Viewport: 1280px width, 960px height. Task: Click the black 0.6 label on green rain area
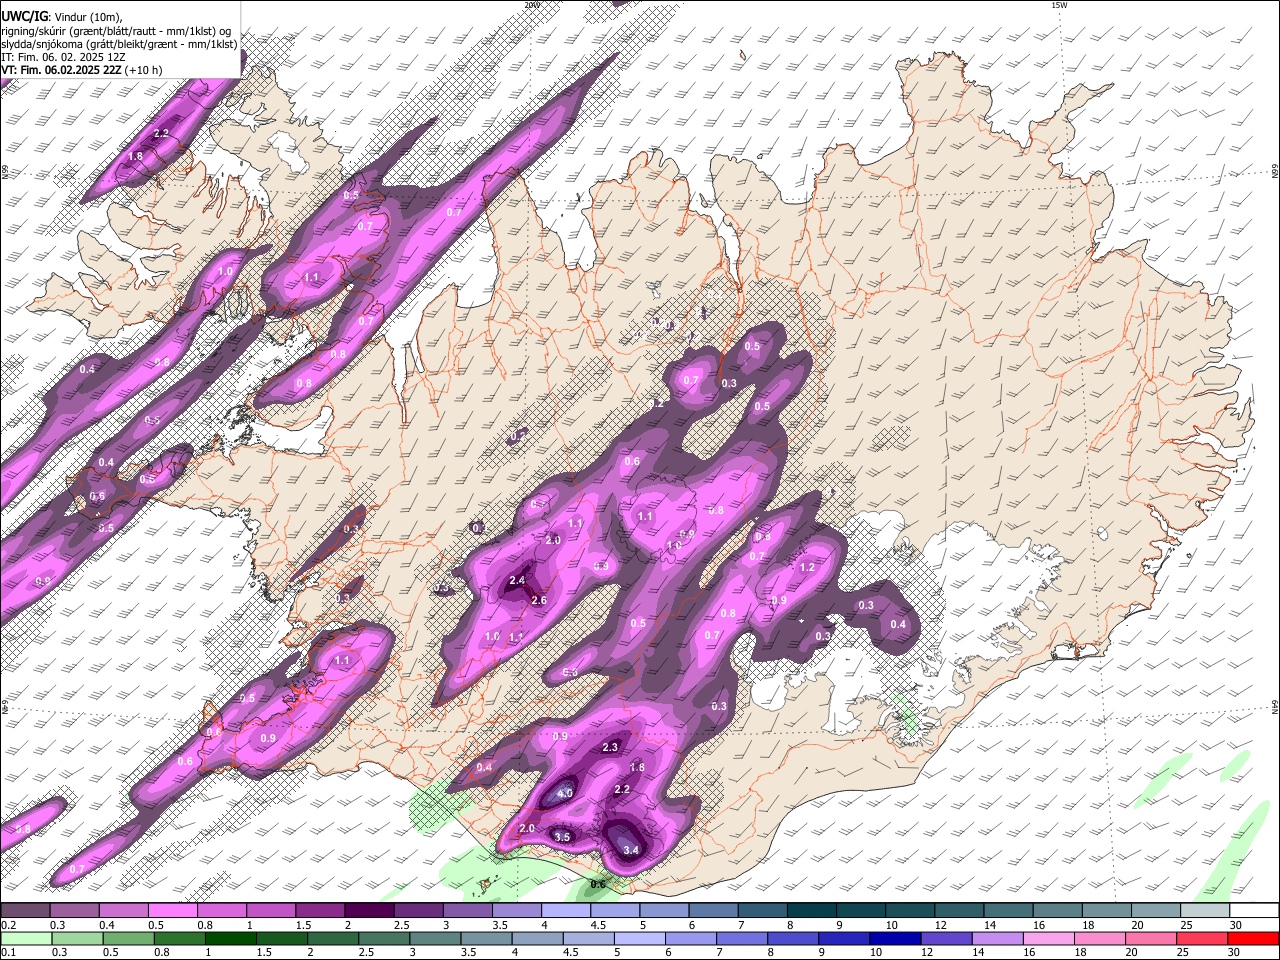[x=598, y=884]
